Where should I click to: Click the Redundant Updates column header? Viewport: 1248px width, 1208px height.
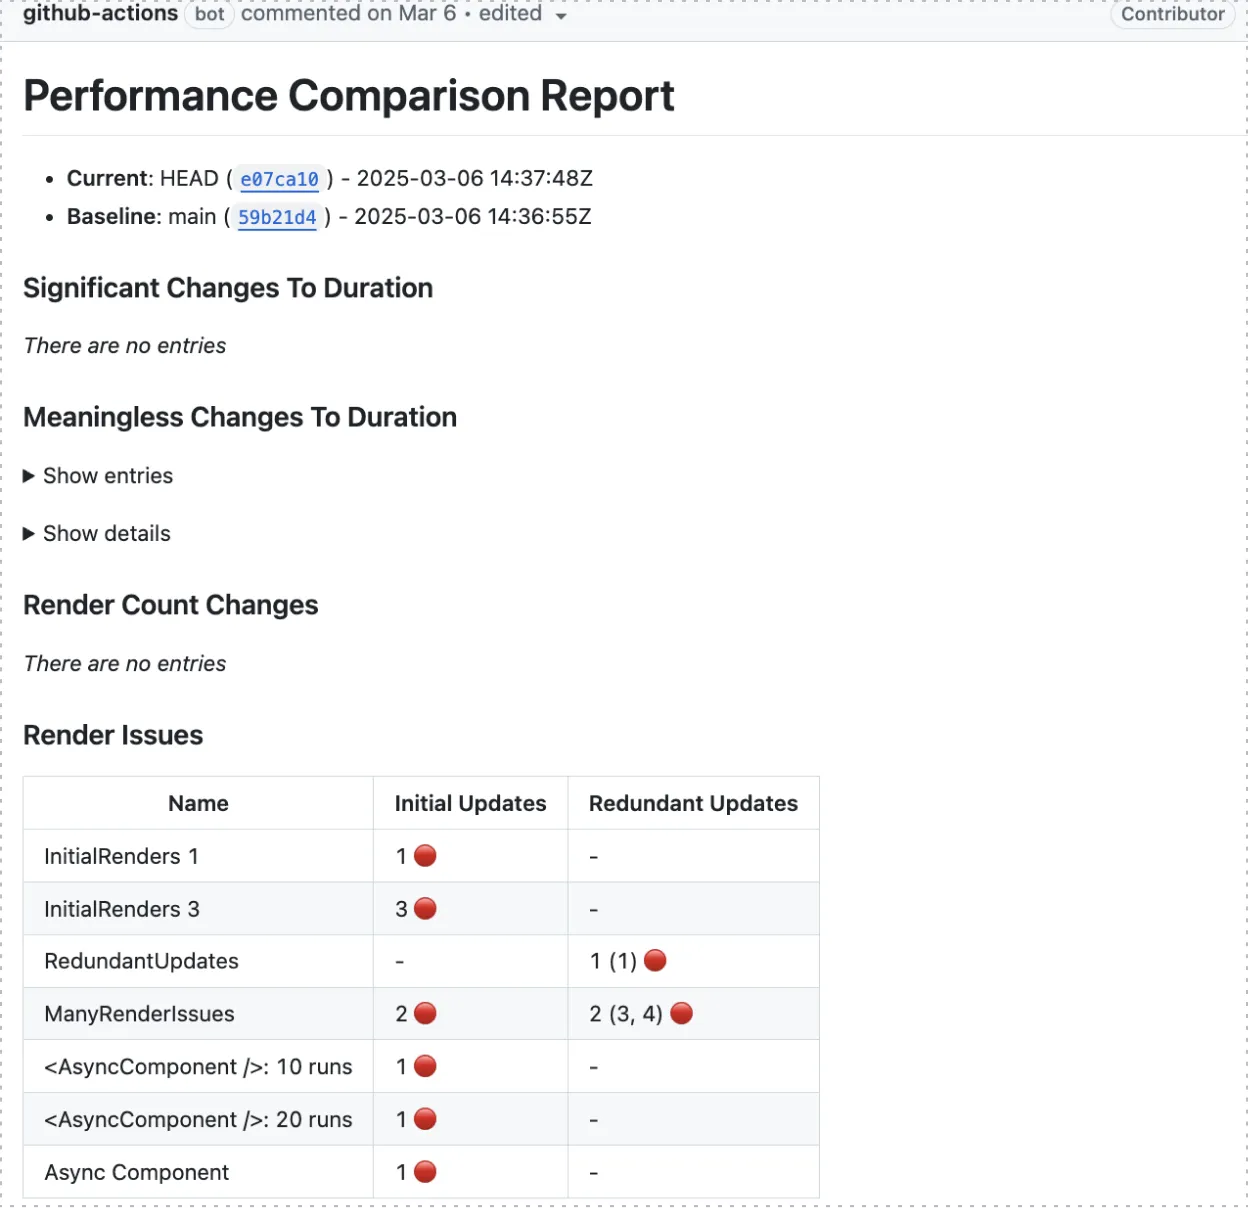tap(693, 803)
